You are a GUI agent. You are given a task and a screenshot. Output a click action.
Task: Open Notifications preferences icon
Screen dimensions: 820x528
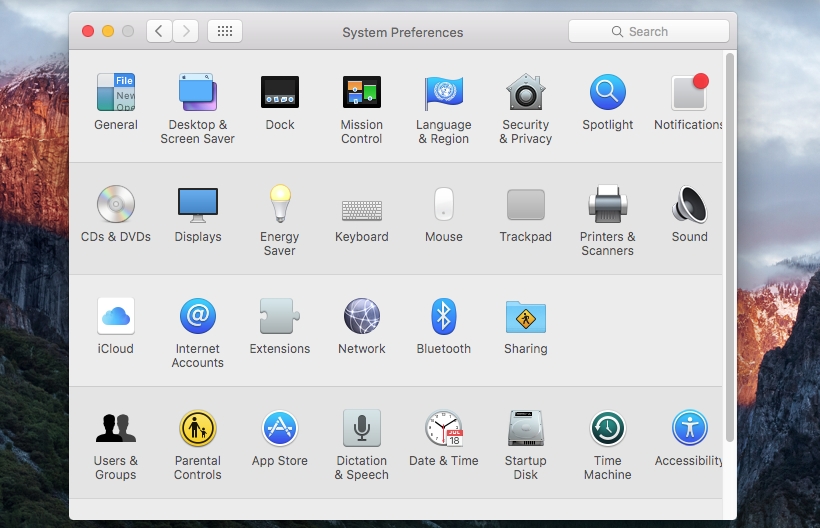coord(690,92)
